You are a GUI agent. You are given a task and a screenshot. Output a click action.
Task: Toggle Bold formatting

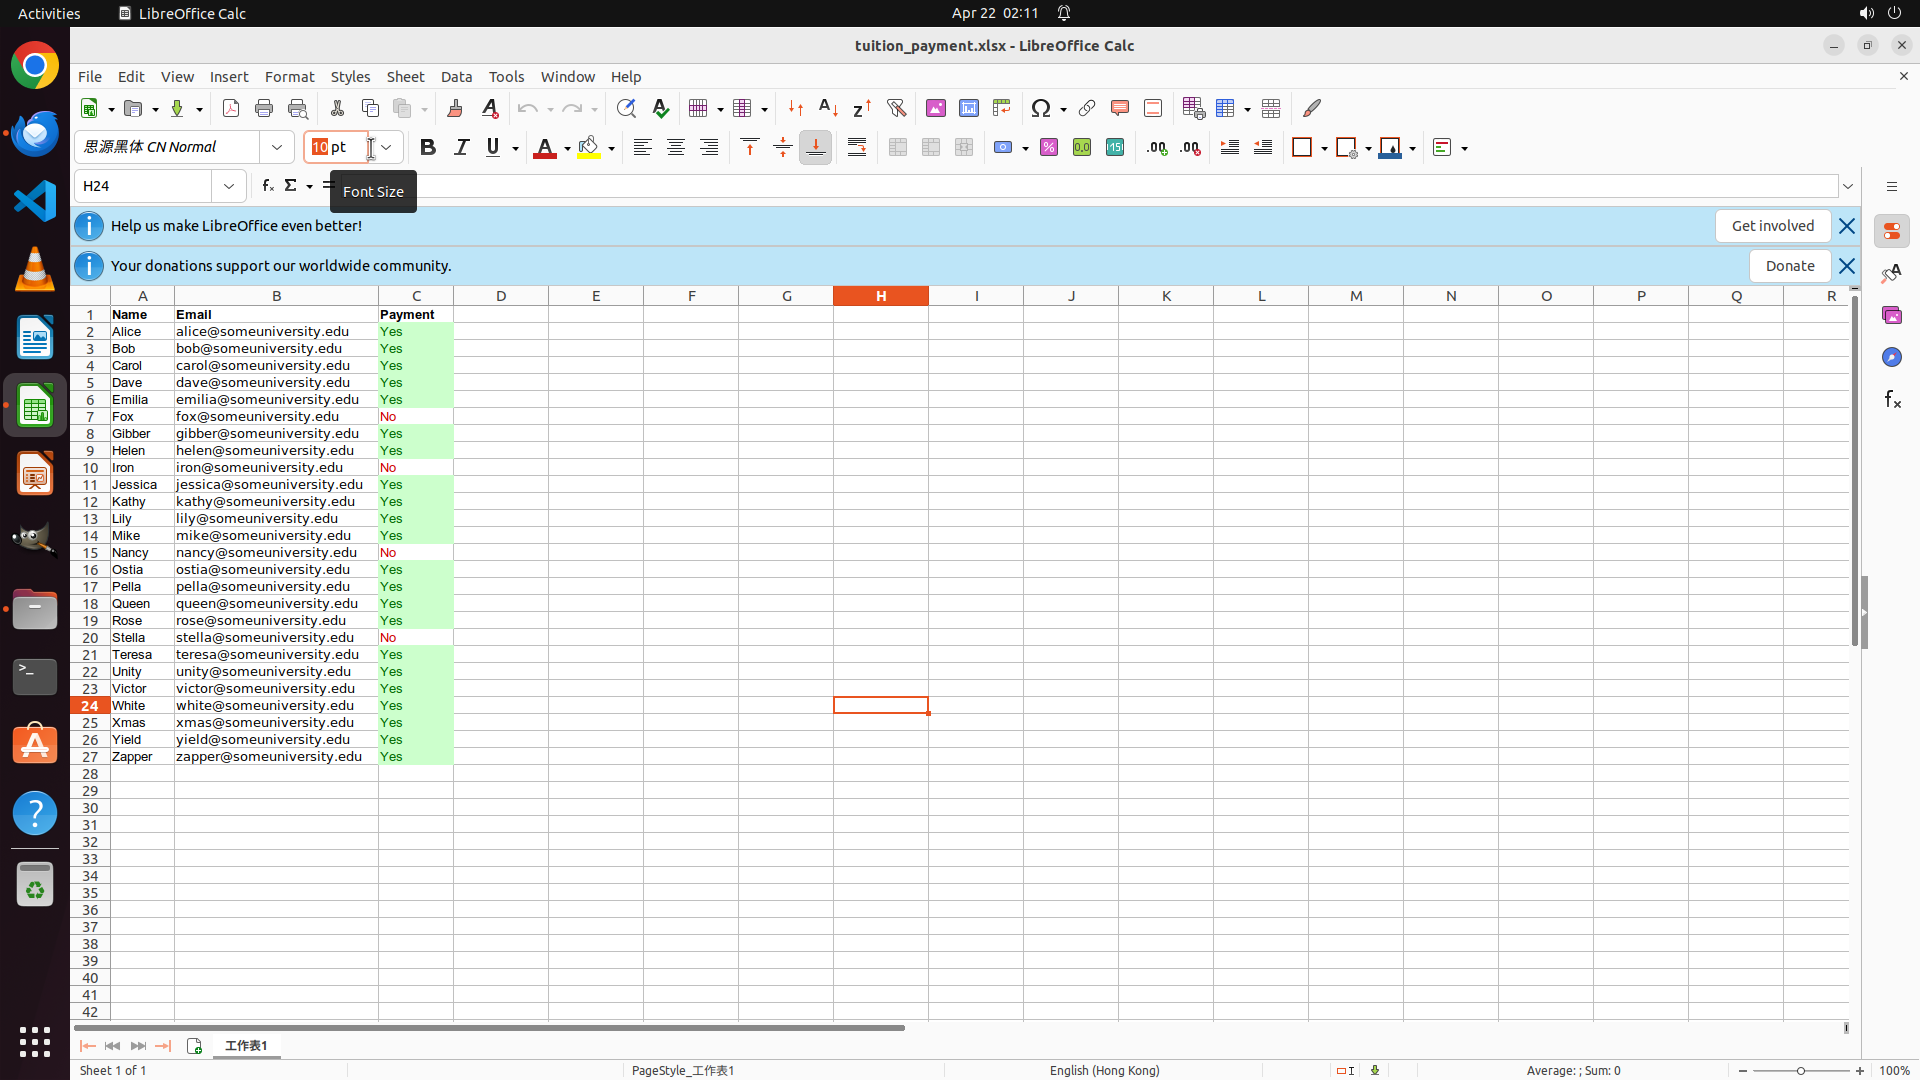click(428, 147)
